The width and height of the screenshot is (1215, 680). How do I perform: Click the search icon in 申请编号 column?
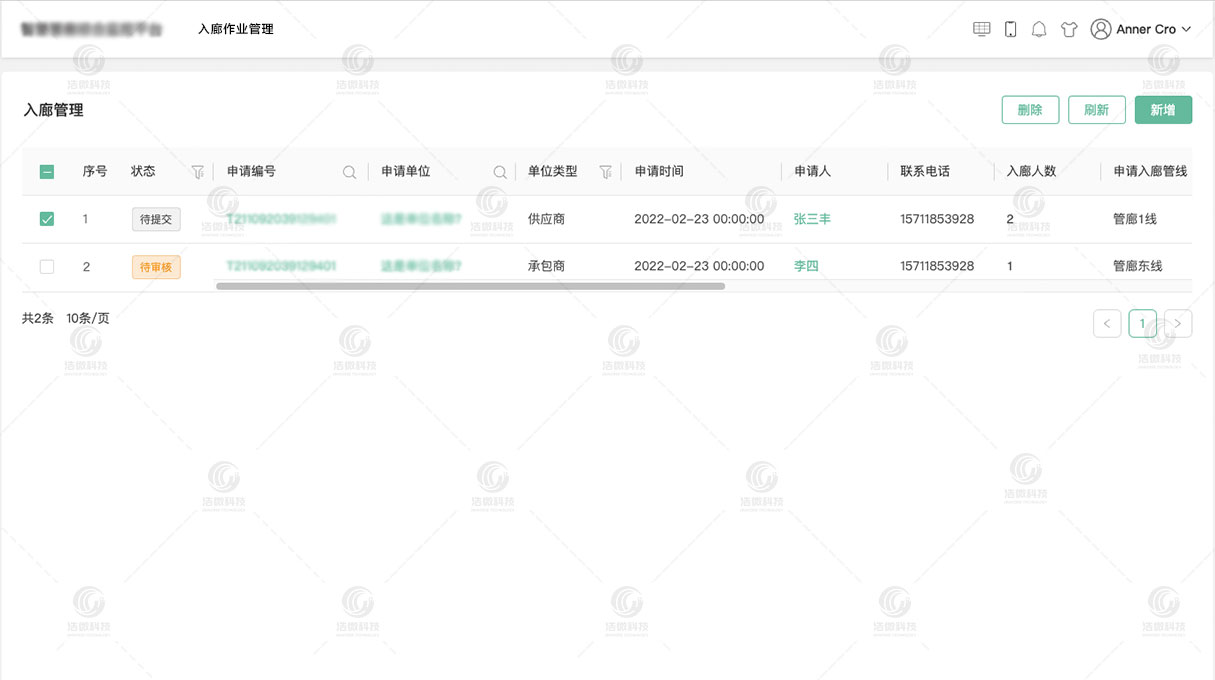348,172
